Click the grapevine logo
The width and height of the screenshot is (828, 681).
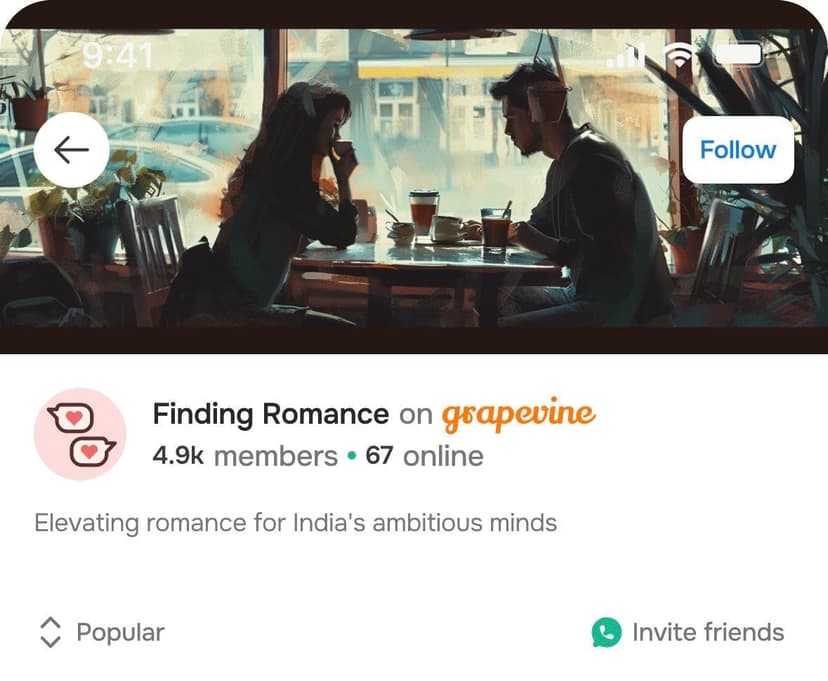coord(519,413)
